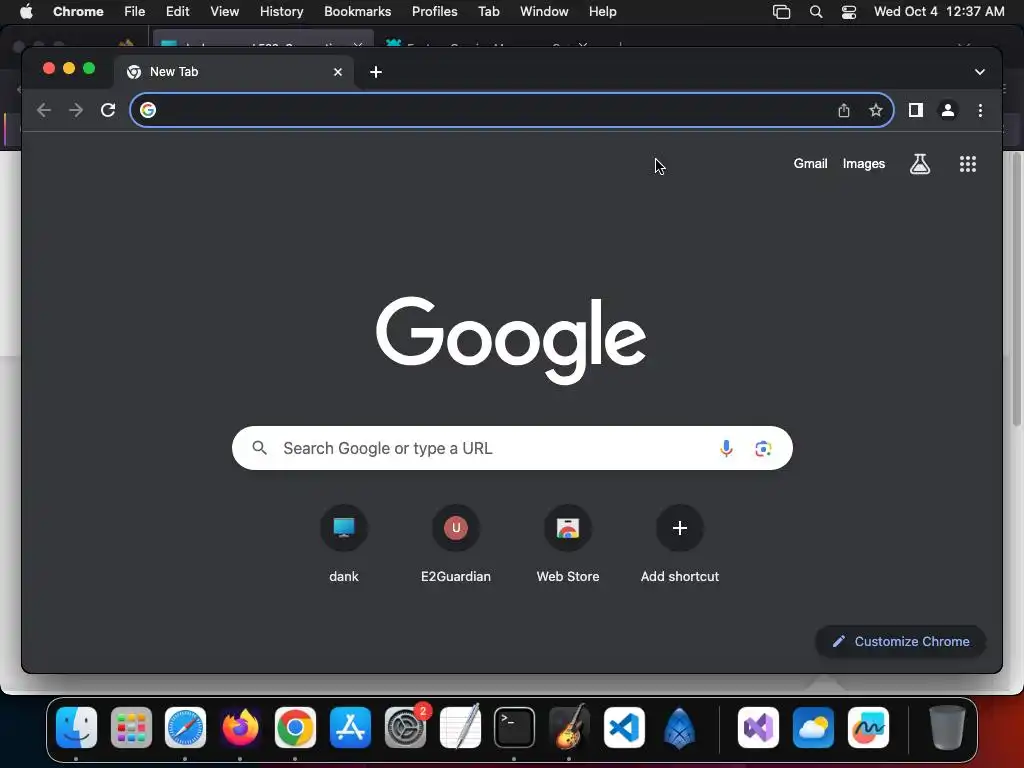Click the forward navigation arrow
1024x768 pixels.
(x=76, y=110)
